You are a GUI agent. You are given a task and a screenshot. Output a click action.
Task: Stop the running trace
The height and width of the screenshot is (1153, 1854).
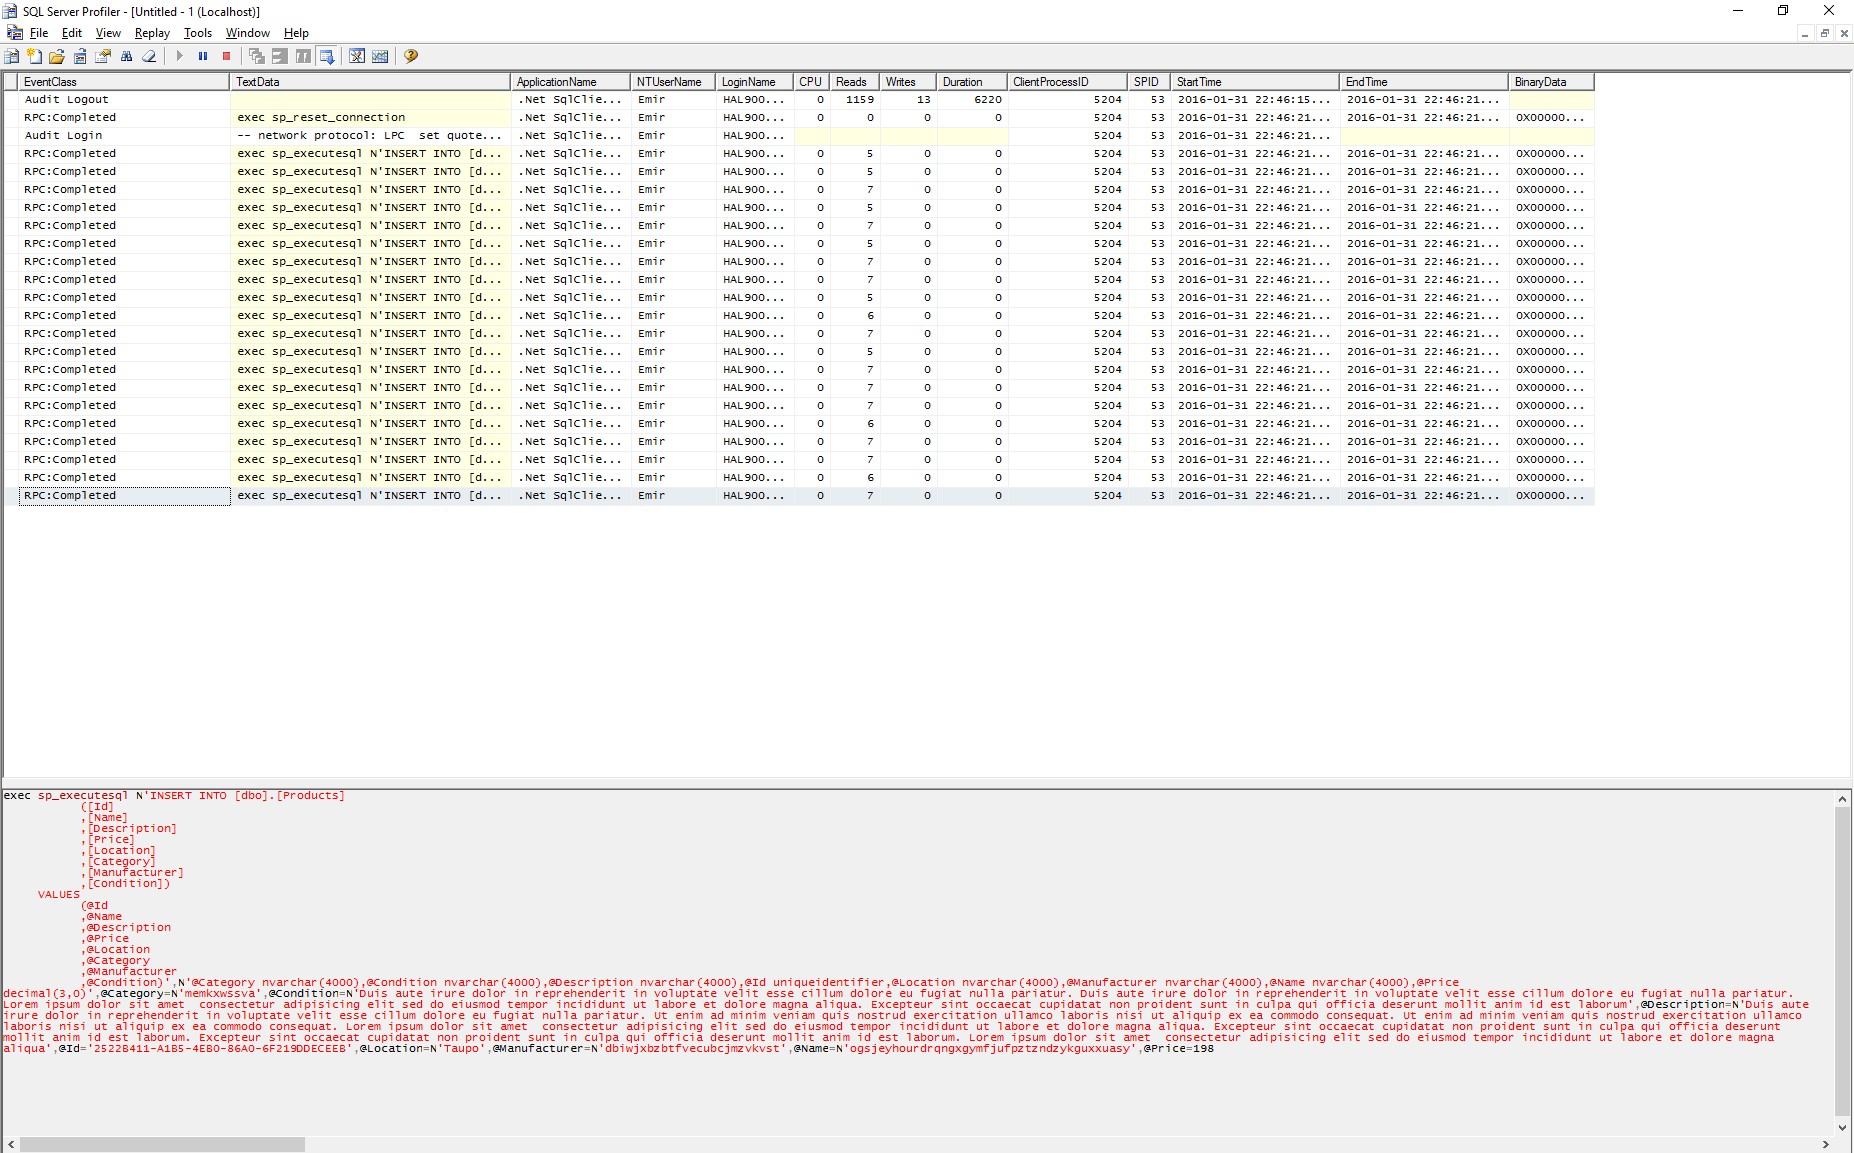point(226,56)
